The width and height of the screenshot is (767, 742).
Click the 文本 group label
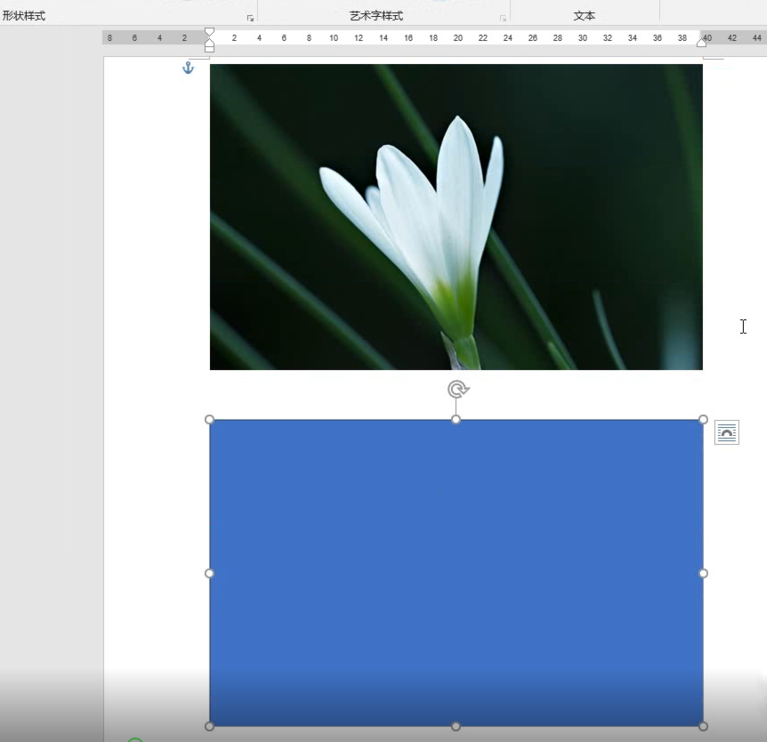(585, 16)
